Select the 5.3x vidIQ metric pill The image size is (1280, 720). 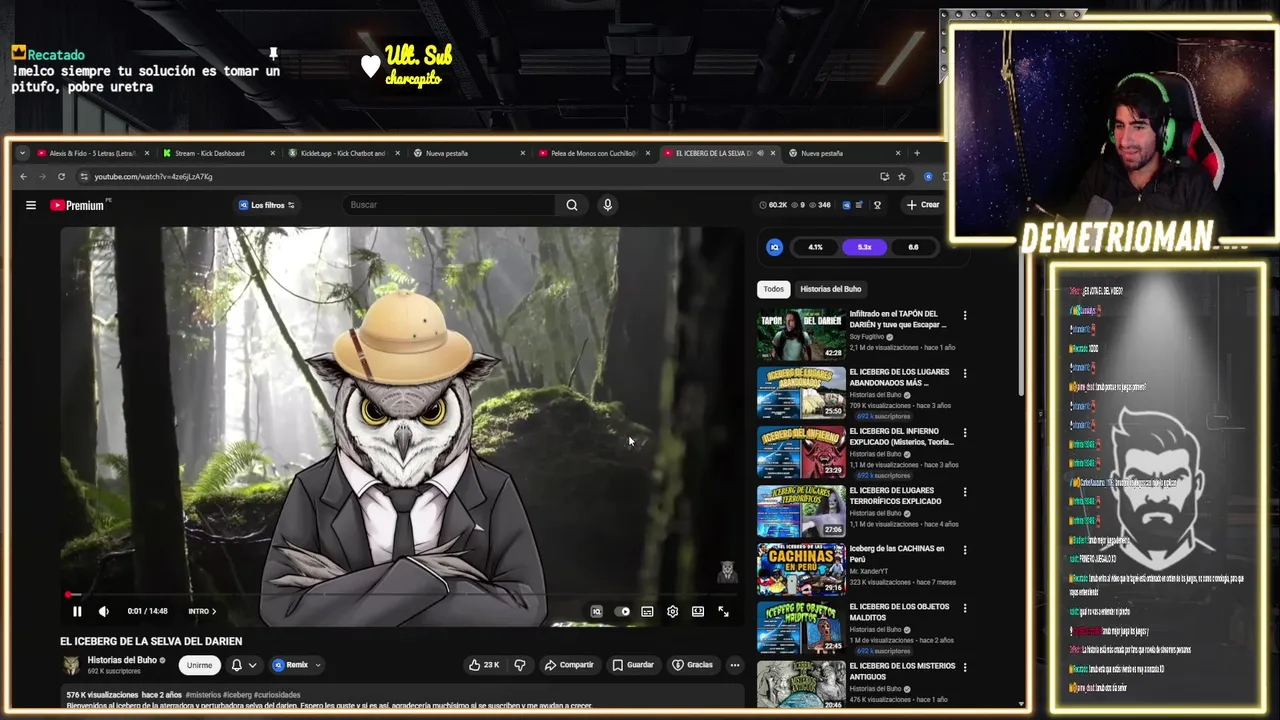[864, 247]
